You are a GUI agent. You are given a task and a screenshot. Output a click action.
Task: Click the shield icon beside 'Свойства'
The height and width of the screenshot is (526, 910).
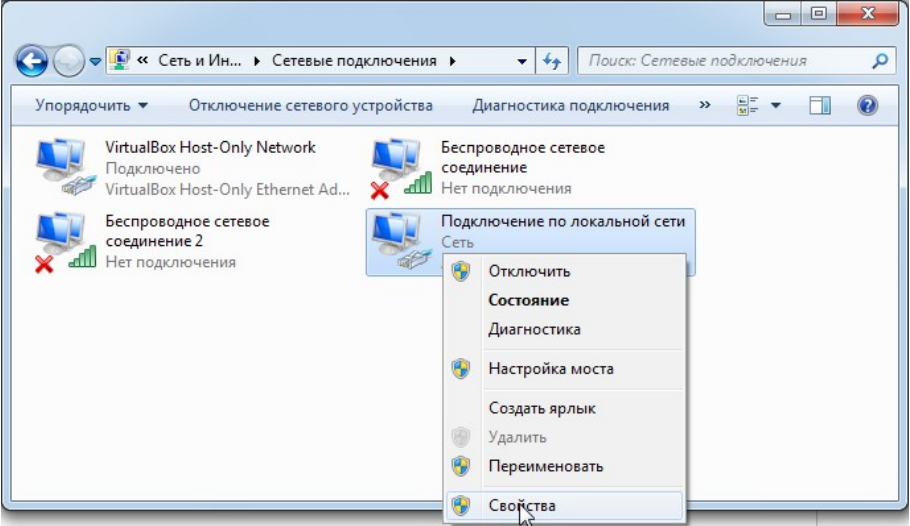tap(461, 506)
